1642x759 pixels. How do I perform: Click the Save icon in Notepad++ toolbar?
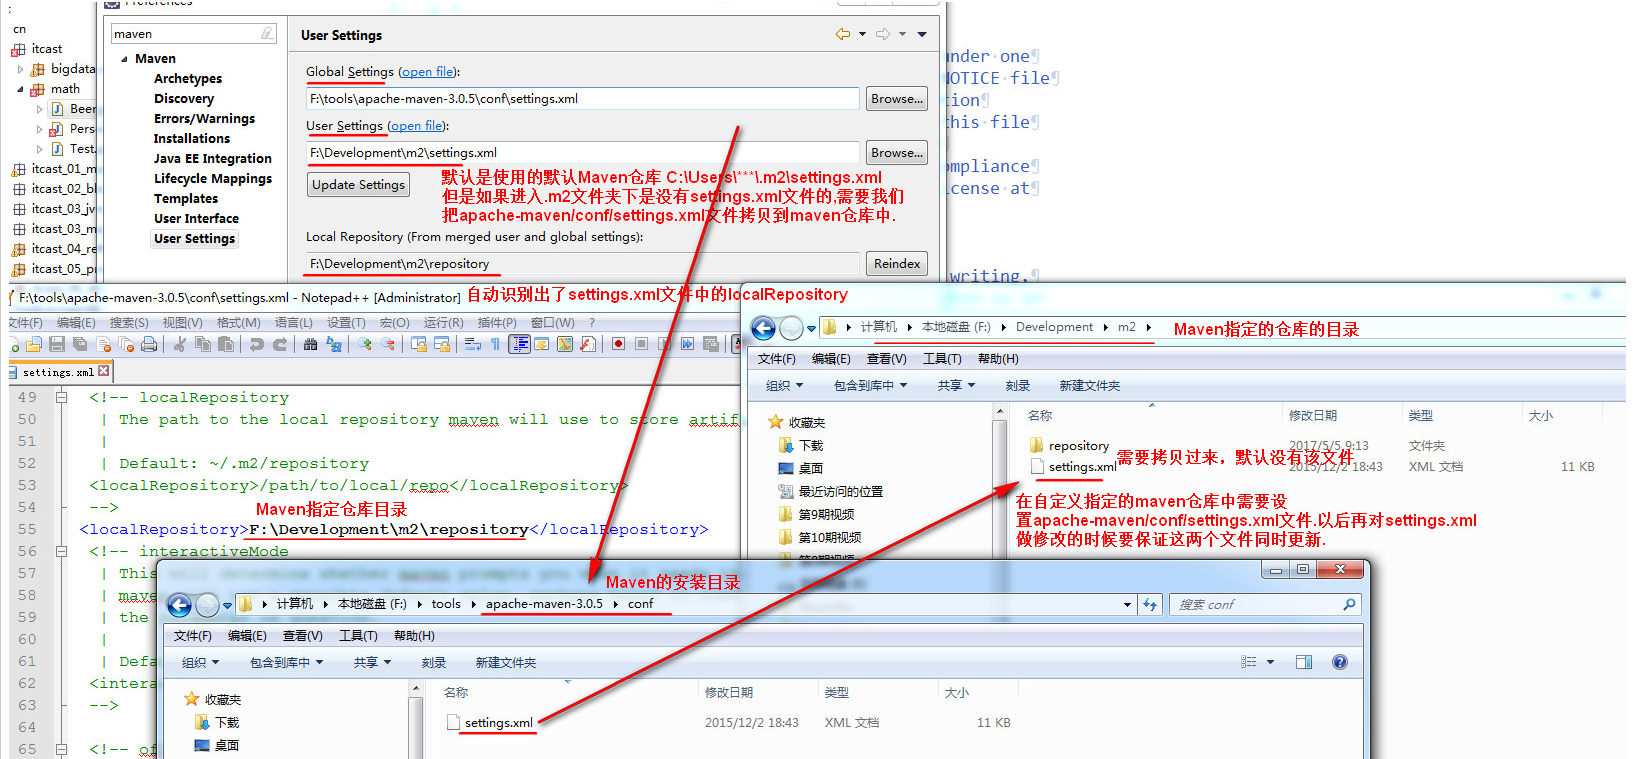point(56,344)
